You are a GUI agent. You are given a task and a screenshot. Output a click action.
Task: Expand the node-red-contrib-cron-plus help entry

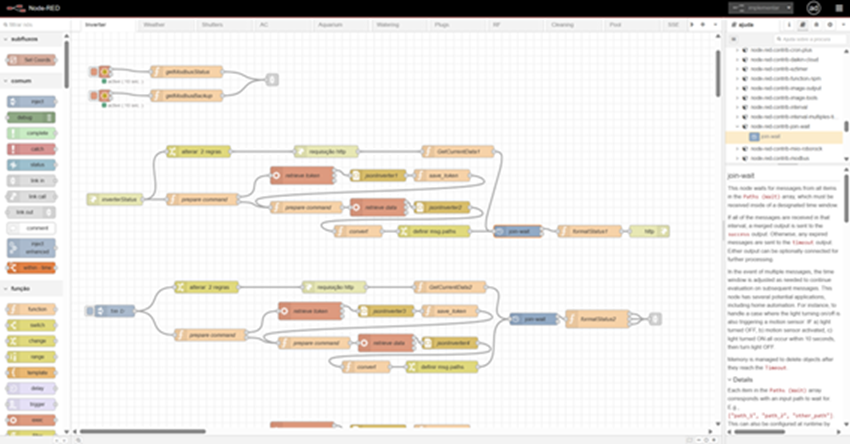click(x=737, y=49)
